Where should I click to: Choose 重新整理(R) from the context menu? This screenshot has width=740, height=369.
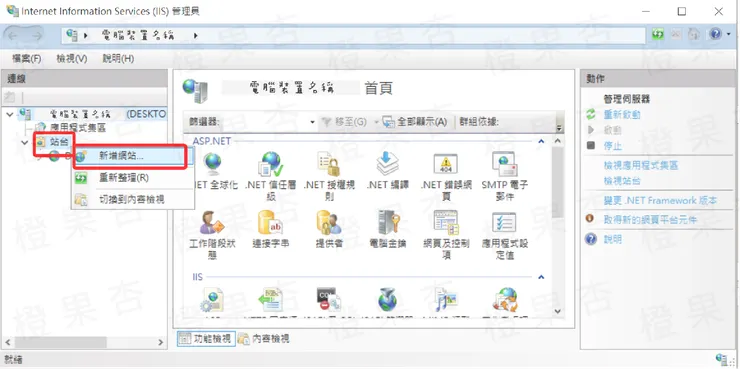coord(133,178)
